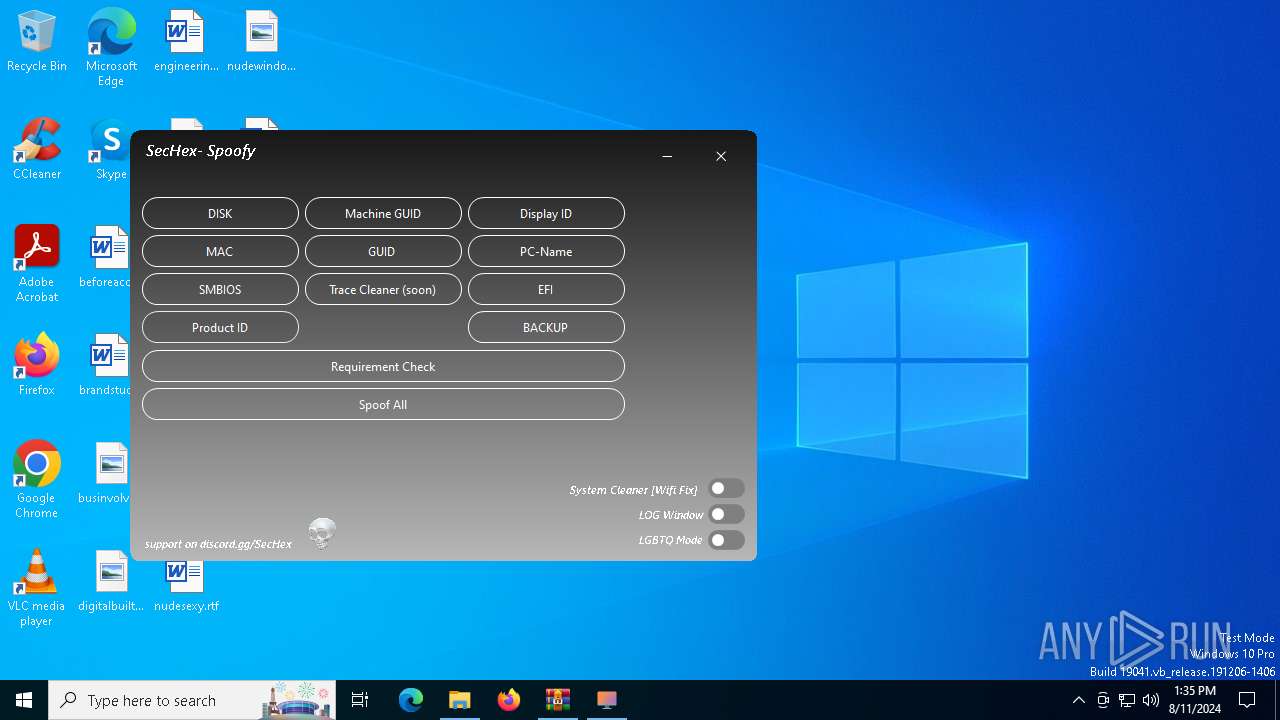The height and width of the screenshot is (720, 1280).
Task: Click the PC-Name button
Action: (x=546, y=251)
